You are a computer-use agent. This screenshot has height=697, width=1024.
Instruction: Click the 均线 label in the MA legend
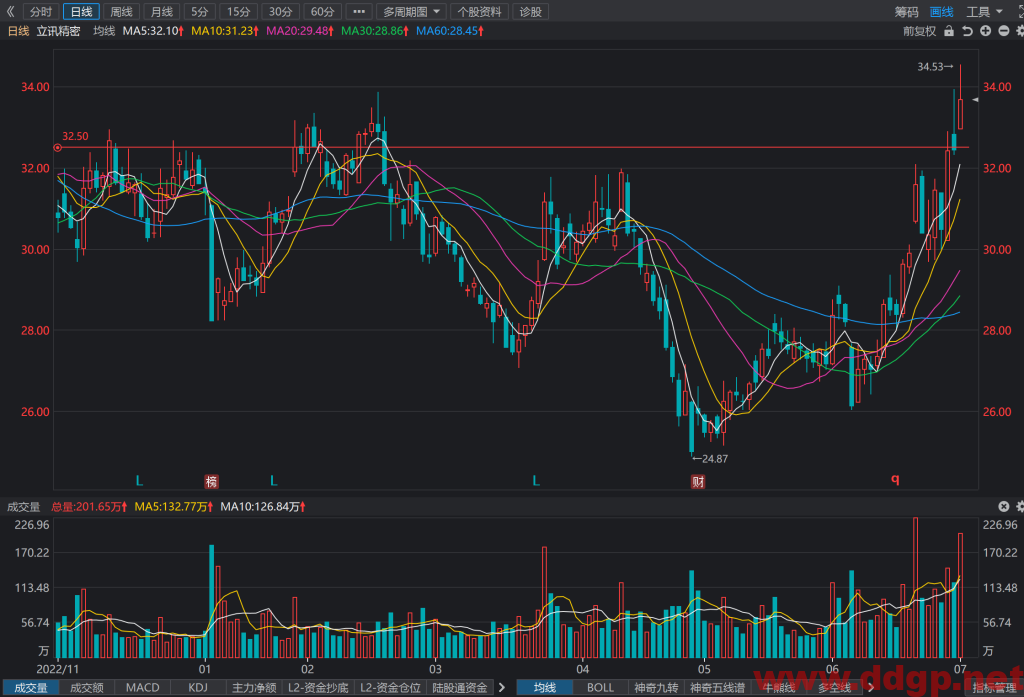pos(104,31)
